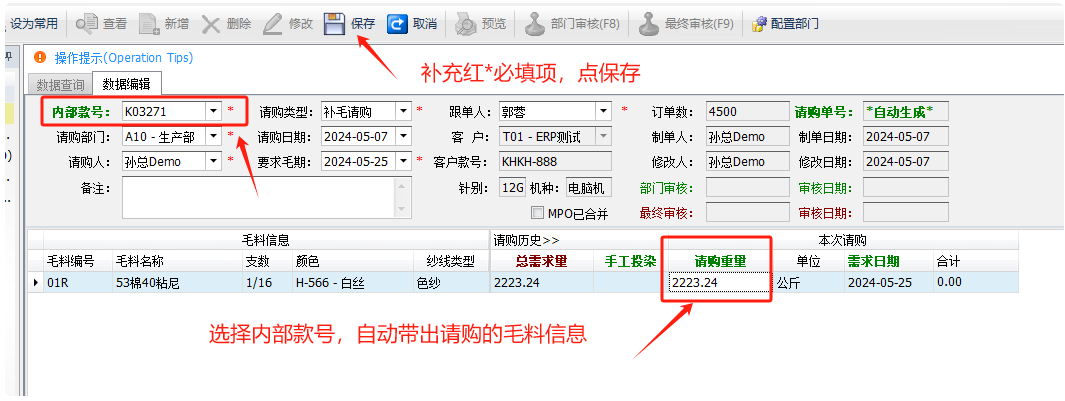Viewport: 1065px width, 401px height.
Task: Click the 支数 column header
Action: [x=267, y=261]
